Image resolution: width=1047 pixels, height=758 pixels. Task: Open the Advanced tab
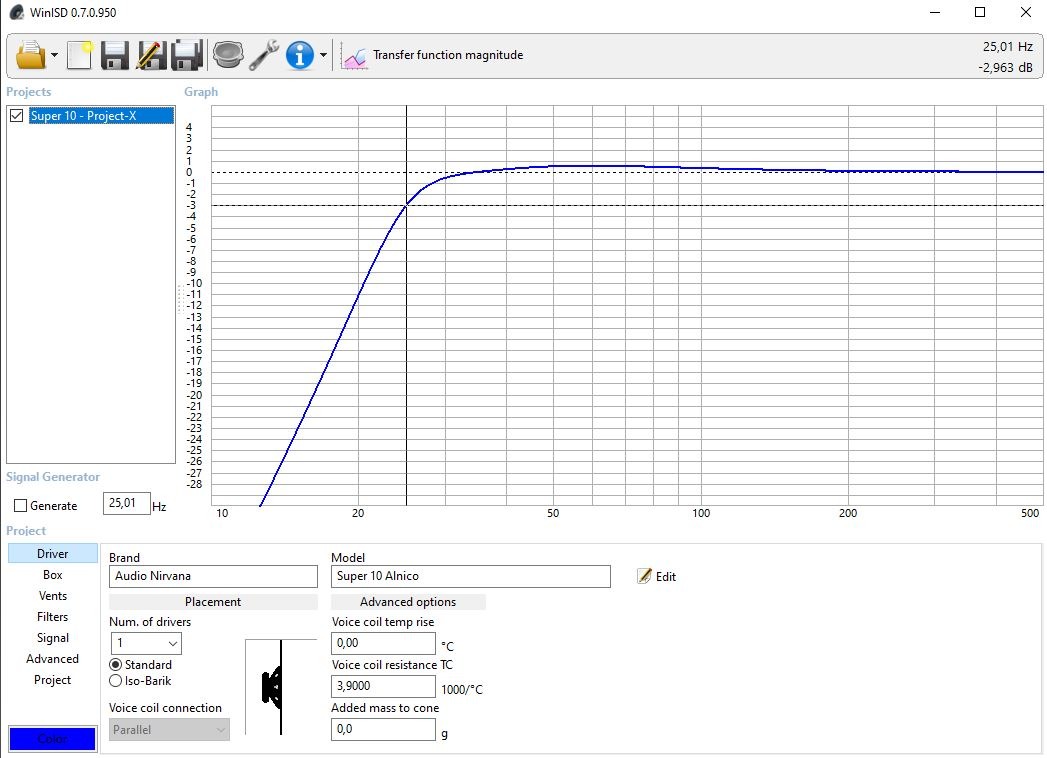pos(53,659)
